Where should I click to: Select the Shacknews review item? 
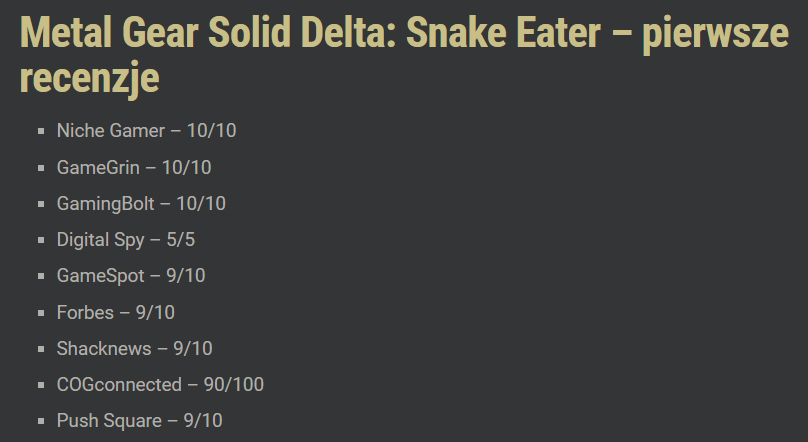click(x=104, y=348)
